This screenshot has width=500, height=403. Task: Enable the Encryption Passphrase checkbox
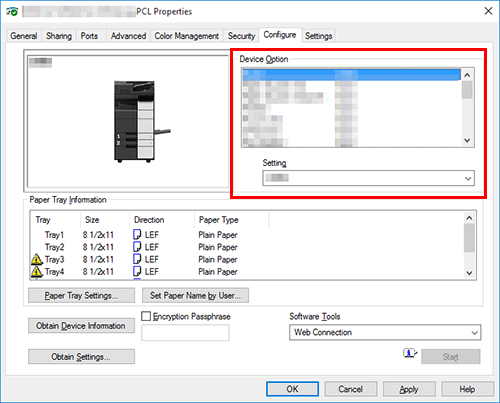(146, 316)
